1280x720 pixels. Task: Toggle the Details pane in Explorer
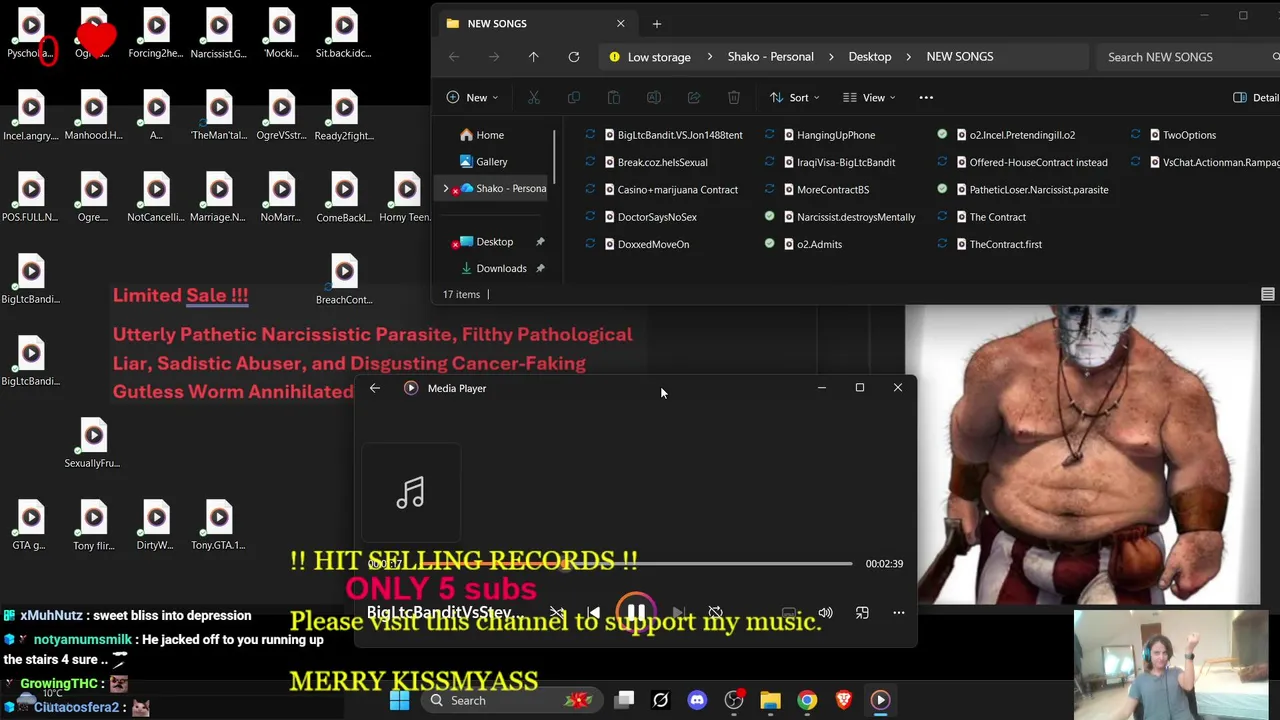pyautogui.click(x=1256, y=97)
